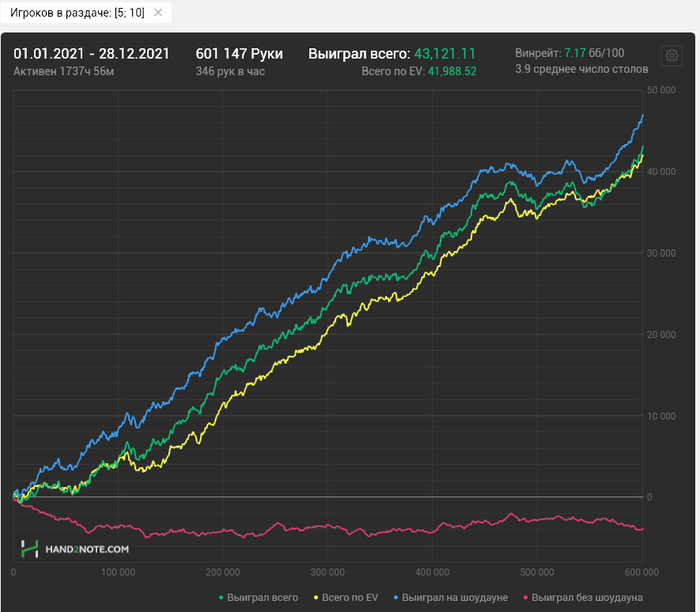The height and width of the screenshot is (612, 700).
Task: Click the pink 'Выиграл без шоудауна' legend dot
Action: [525, 598]
